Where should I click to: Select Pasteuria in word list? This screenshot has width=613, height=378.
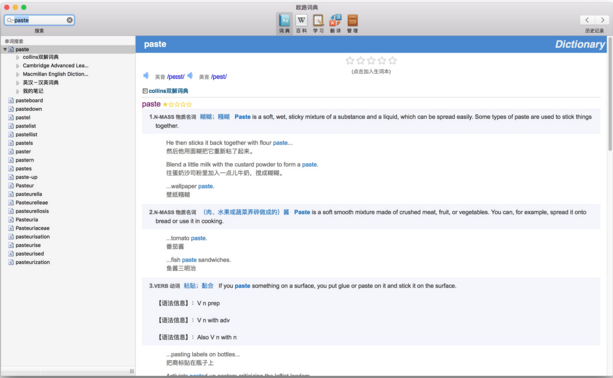(x=27, y=220)
